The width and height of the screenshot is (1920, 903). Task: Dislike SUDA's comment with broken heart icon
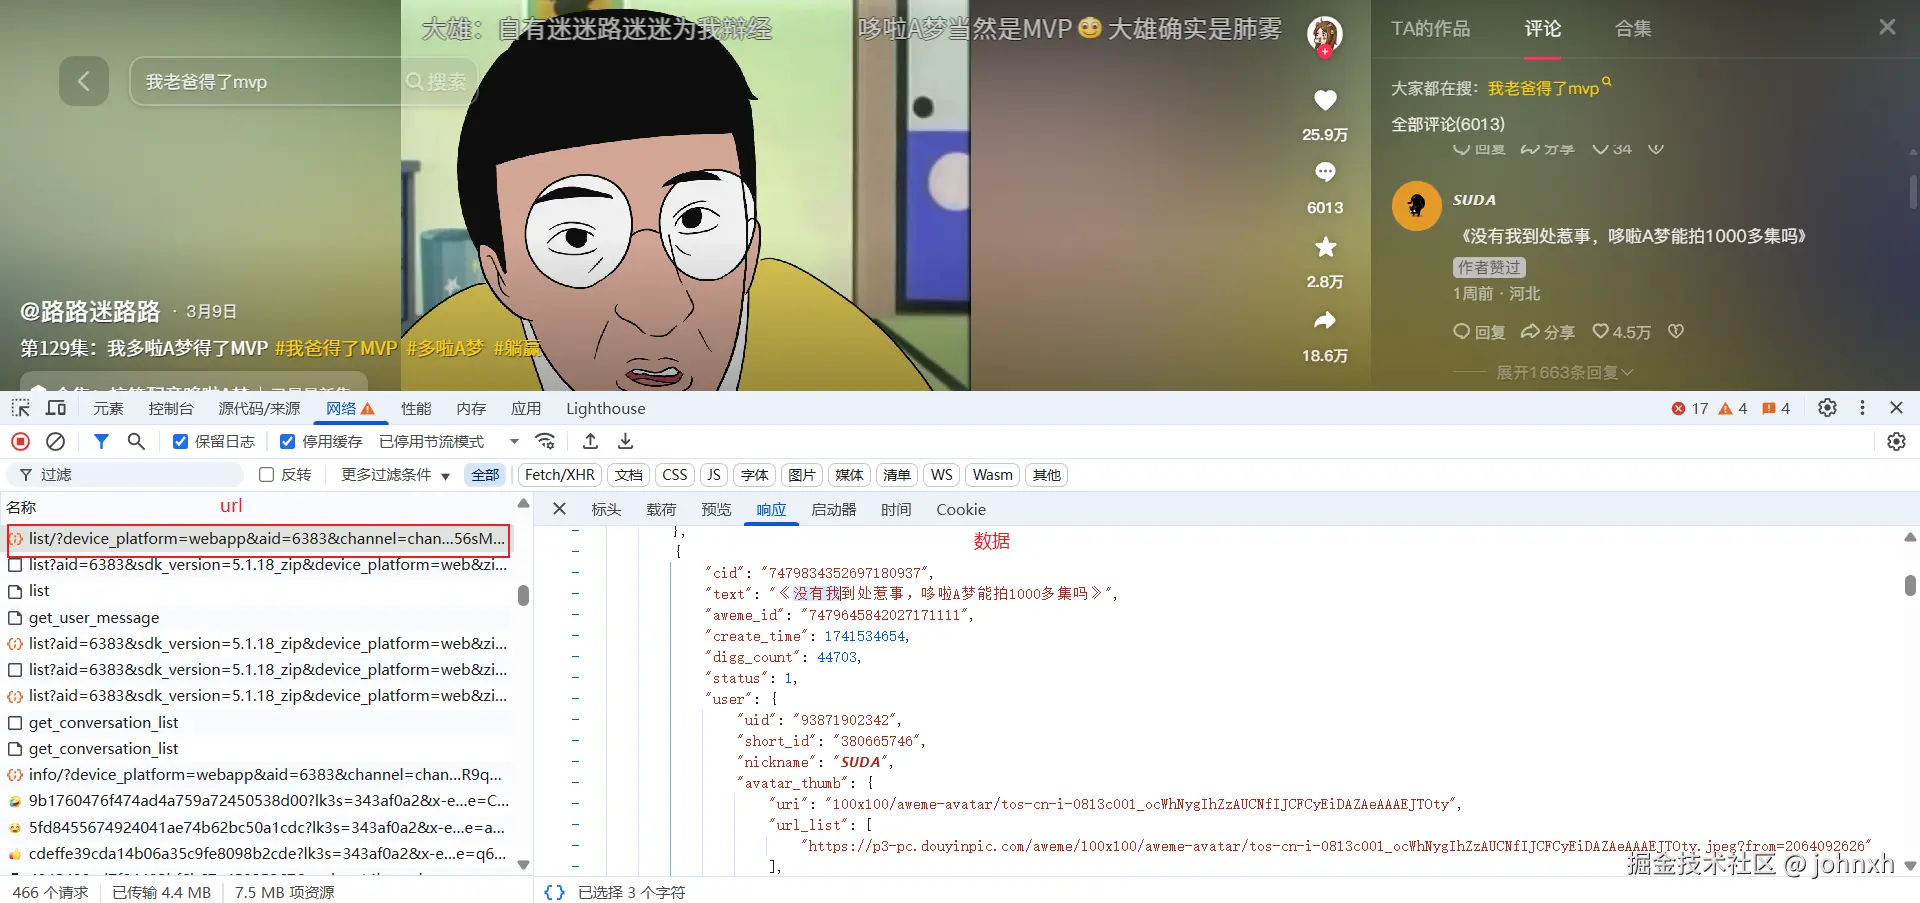click(1676, 331)
